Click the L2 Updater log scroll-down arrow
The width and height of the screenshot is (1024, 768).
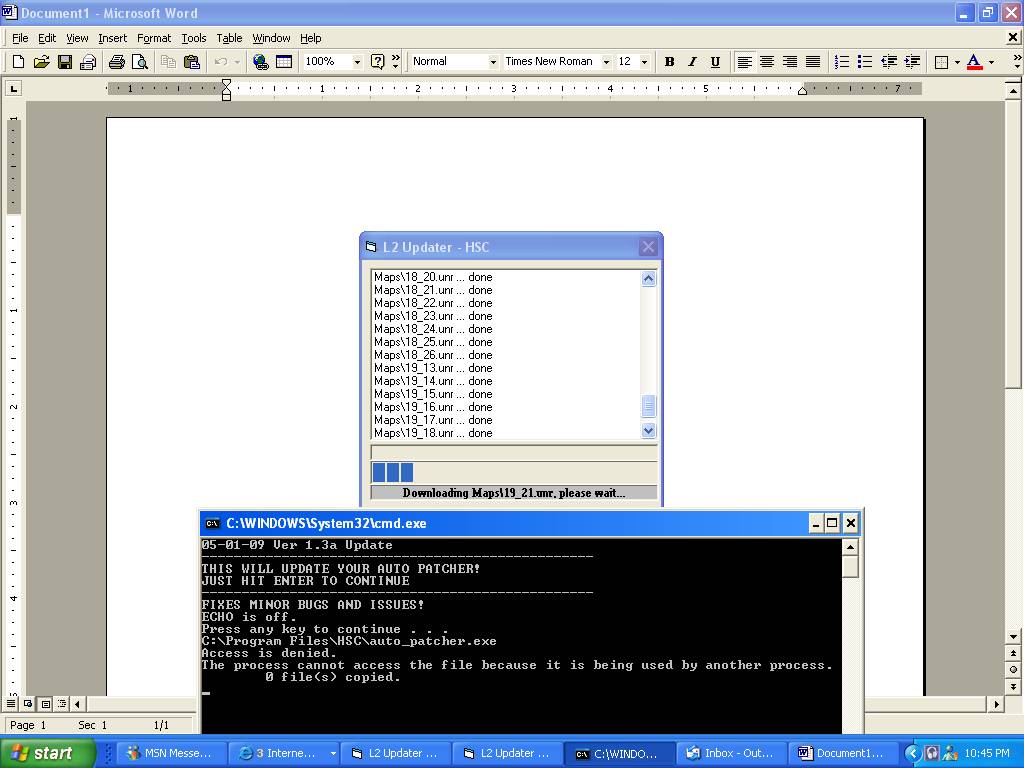click(648, 430)
